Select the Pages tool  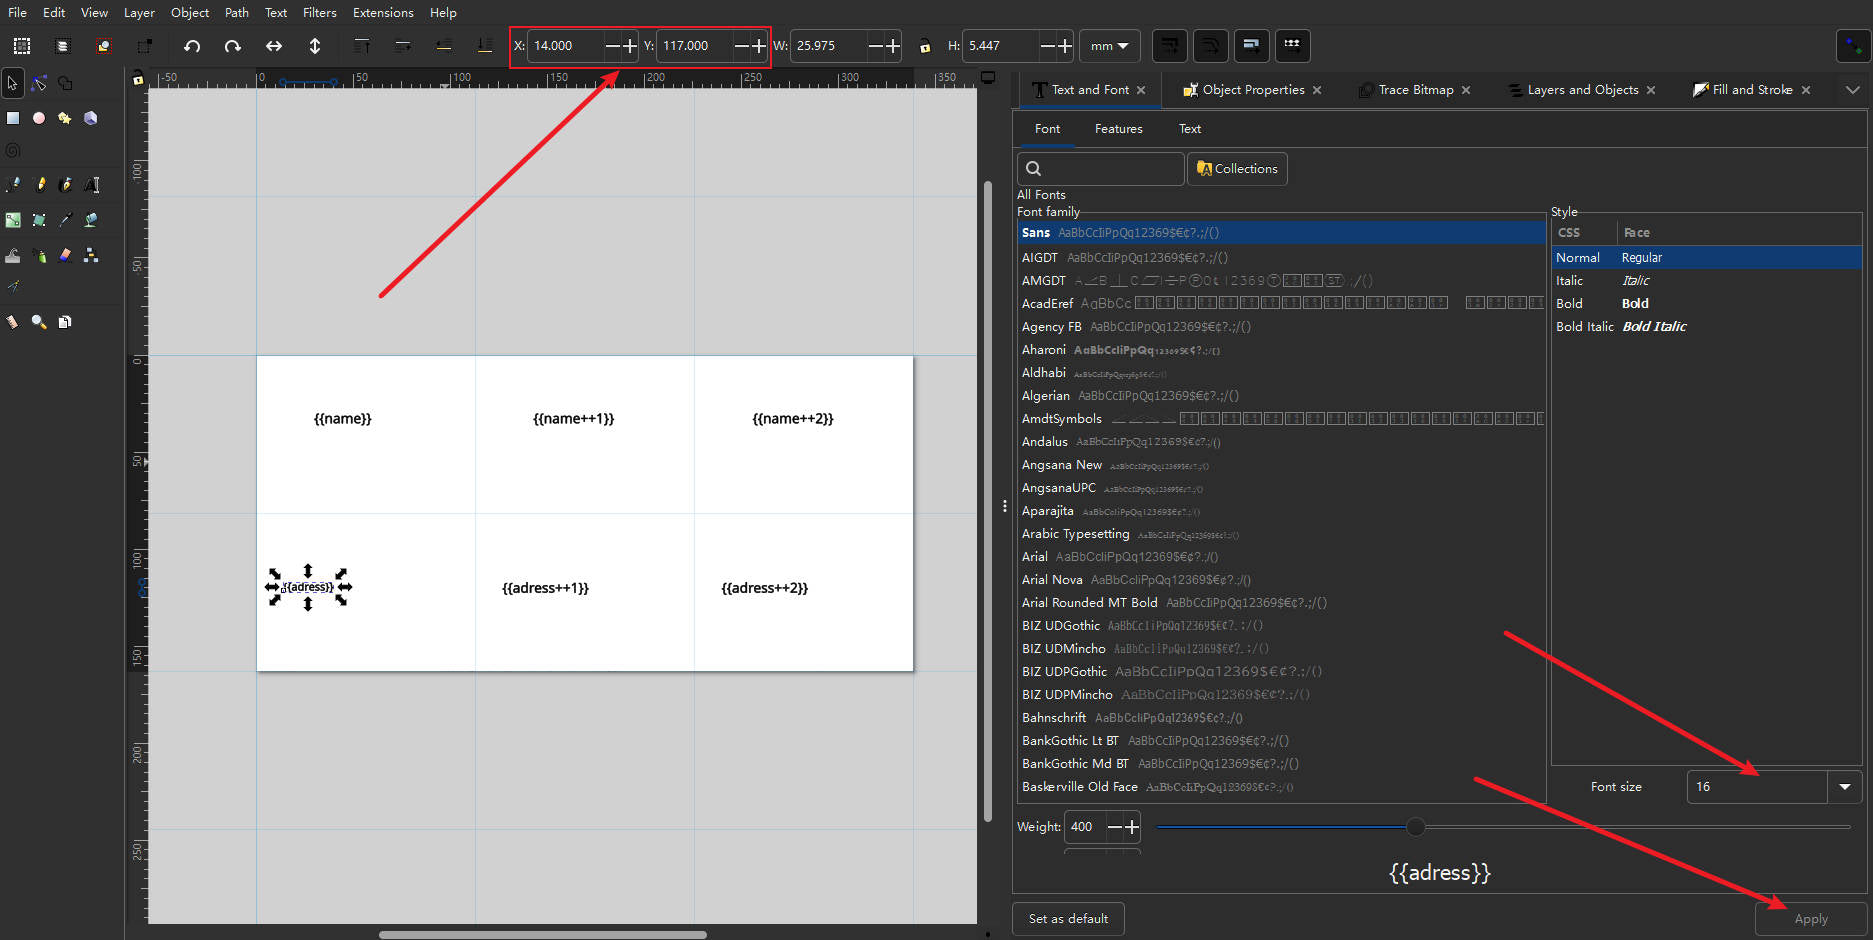pyautogui.click(x=65, y=322)
